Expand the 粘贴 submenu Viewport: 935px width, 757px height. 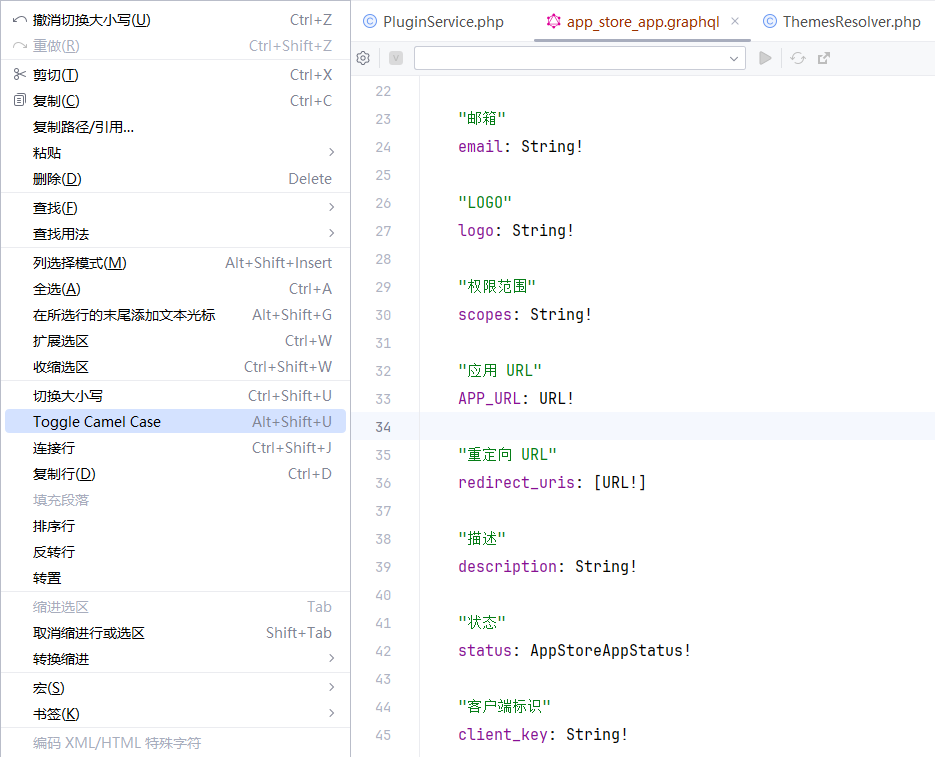pos(331,152)
